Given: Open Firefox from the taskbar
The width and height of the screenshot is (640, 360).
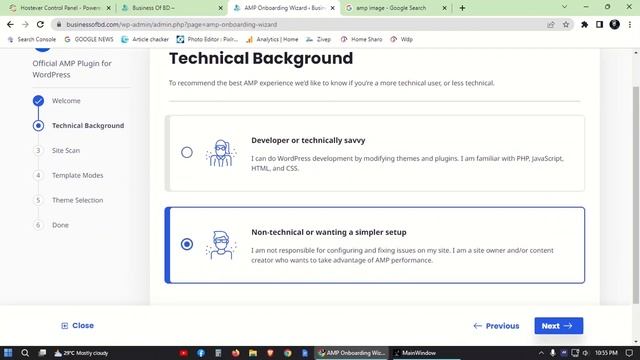Looking at the screenshot, I should coord(236,353).
